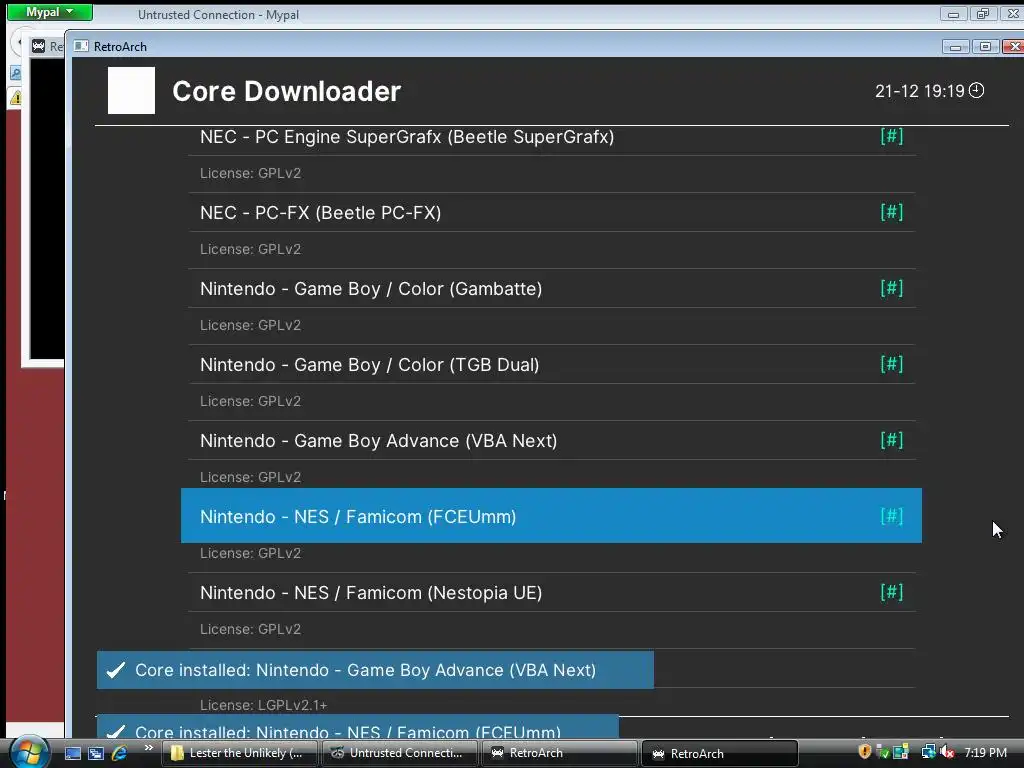This screenshot has height=768, width=1024.
Task: Click the 21-12 19:19 date time text
Action: click(x=920, y=91)
